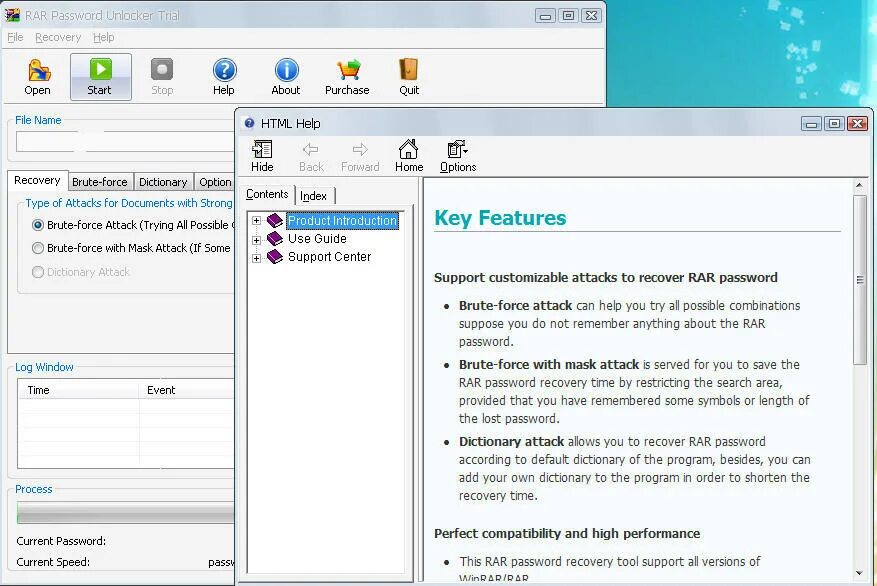877x586 pixels.
Task: Click the Use Guide book icon
Action: (275, 239)
